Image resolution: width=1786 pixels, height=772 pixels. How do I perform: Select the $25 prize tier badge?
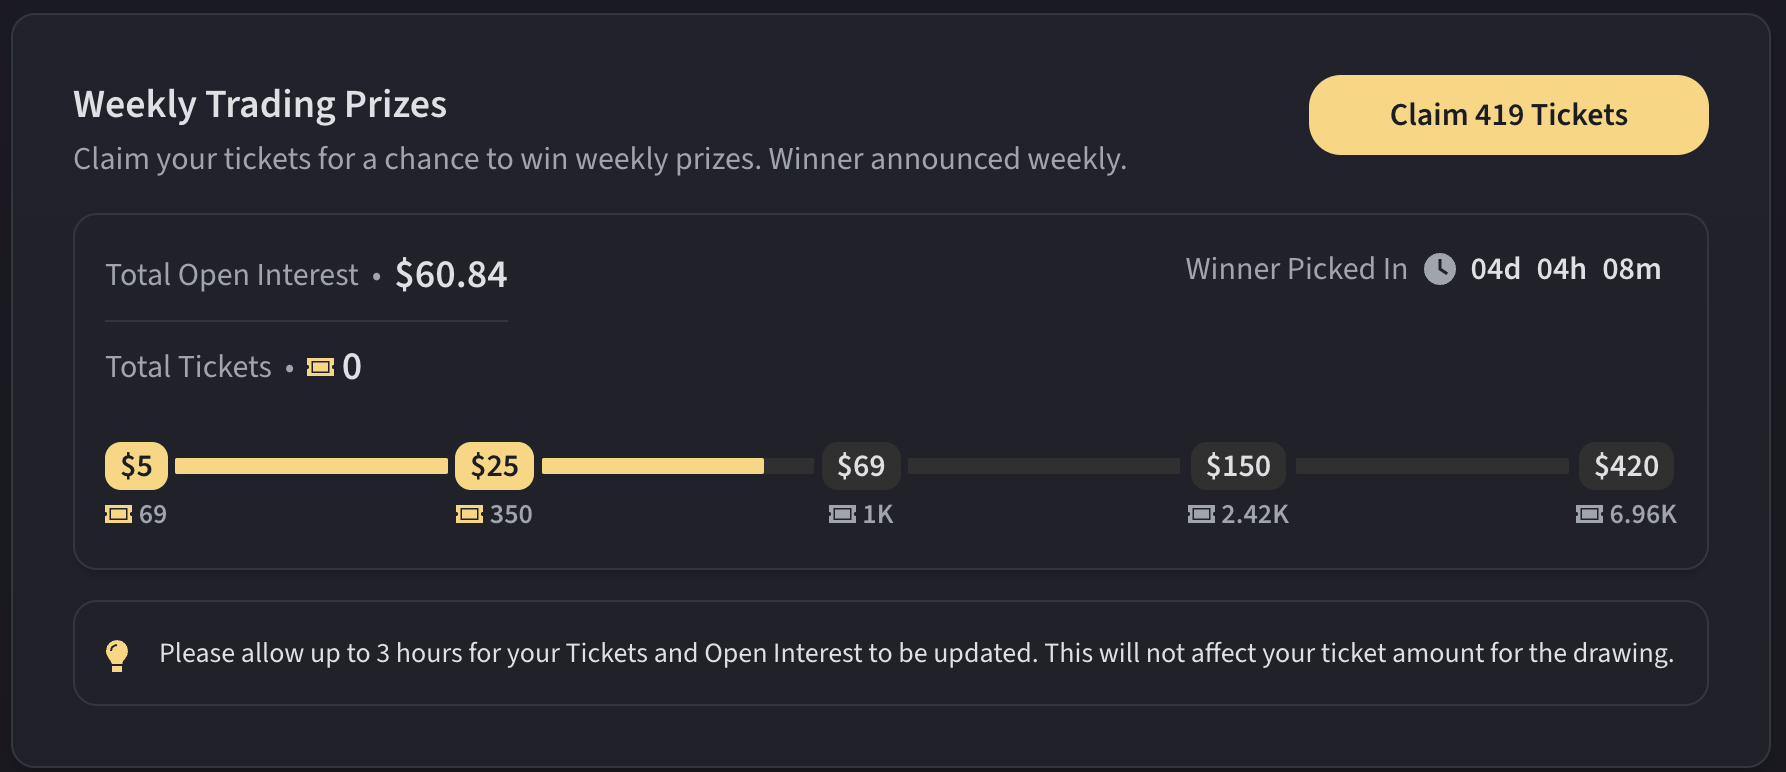coord(494,466)
